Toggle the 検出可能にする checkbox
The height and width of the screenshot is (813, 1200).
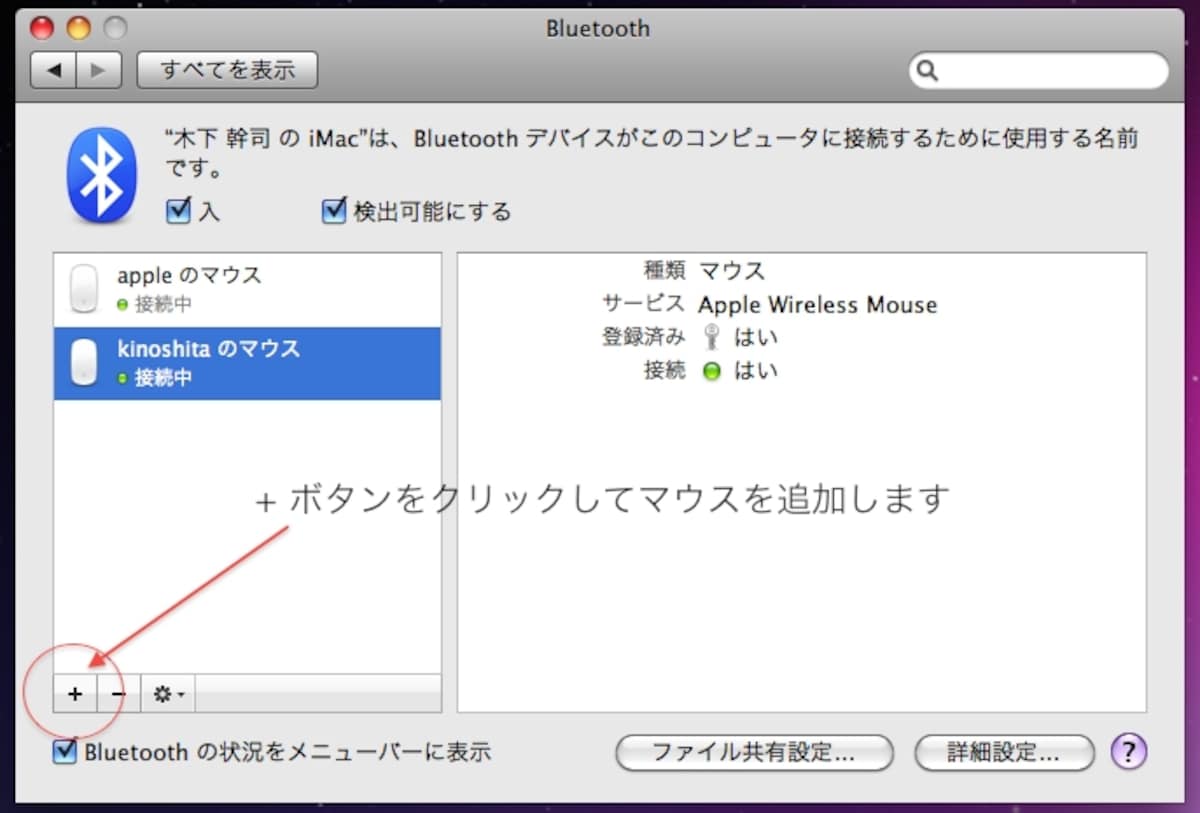(333, 211)
